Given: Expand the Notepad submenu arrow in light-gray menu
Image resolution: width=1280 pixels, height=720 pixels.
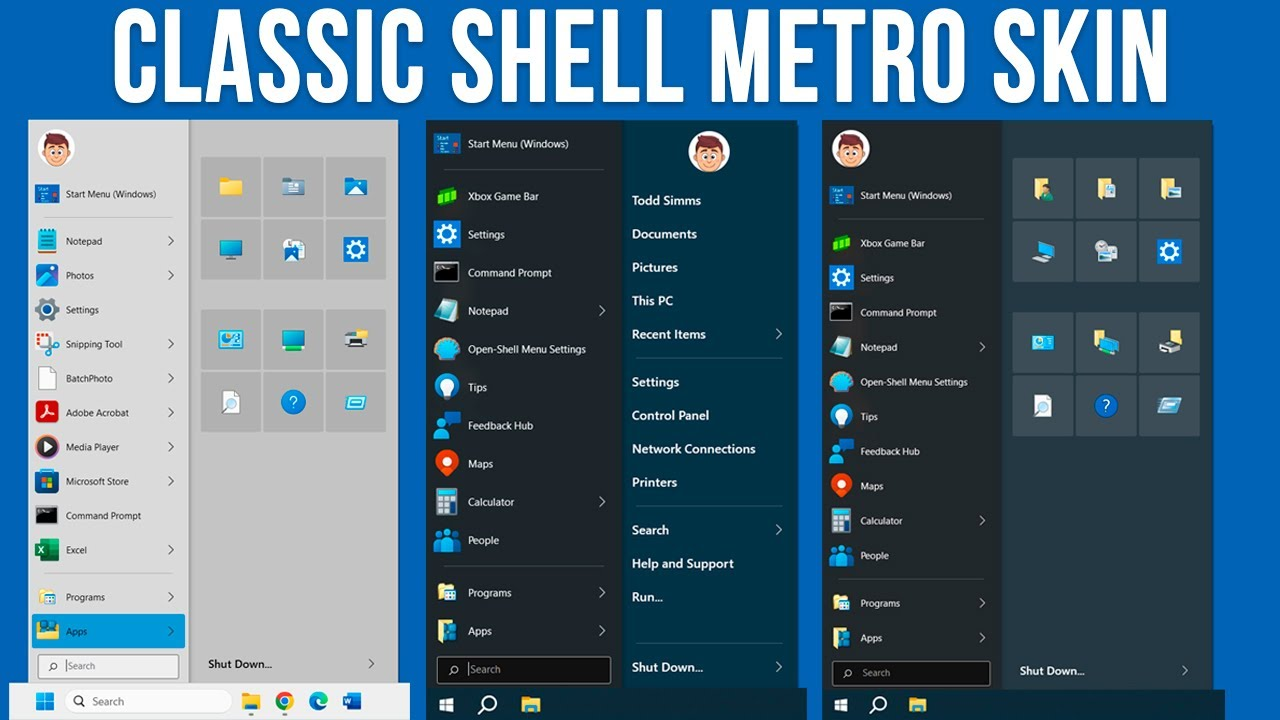Looking at the screenshot, I should click(x=171, y=241).
